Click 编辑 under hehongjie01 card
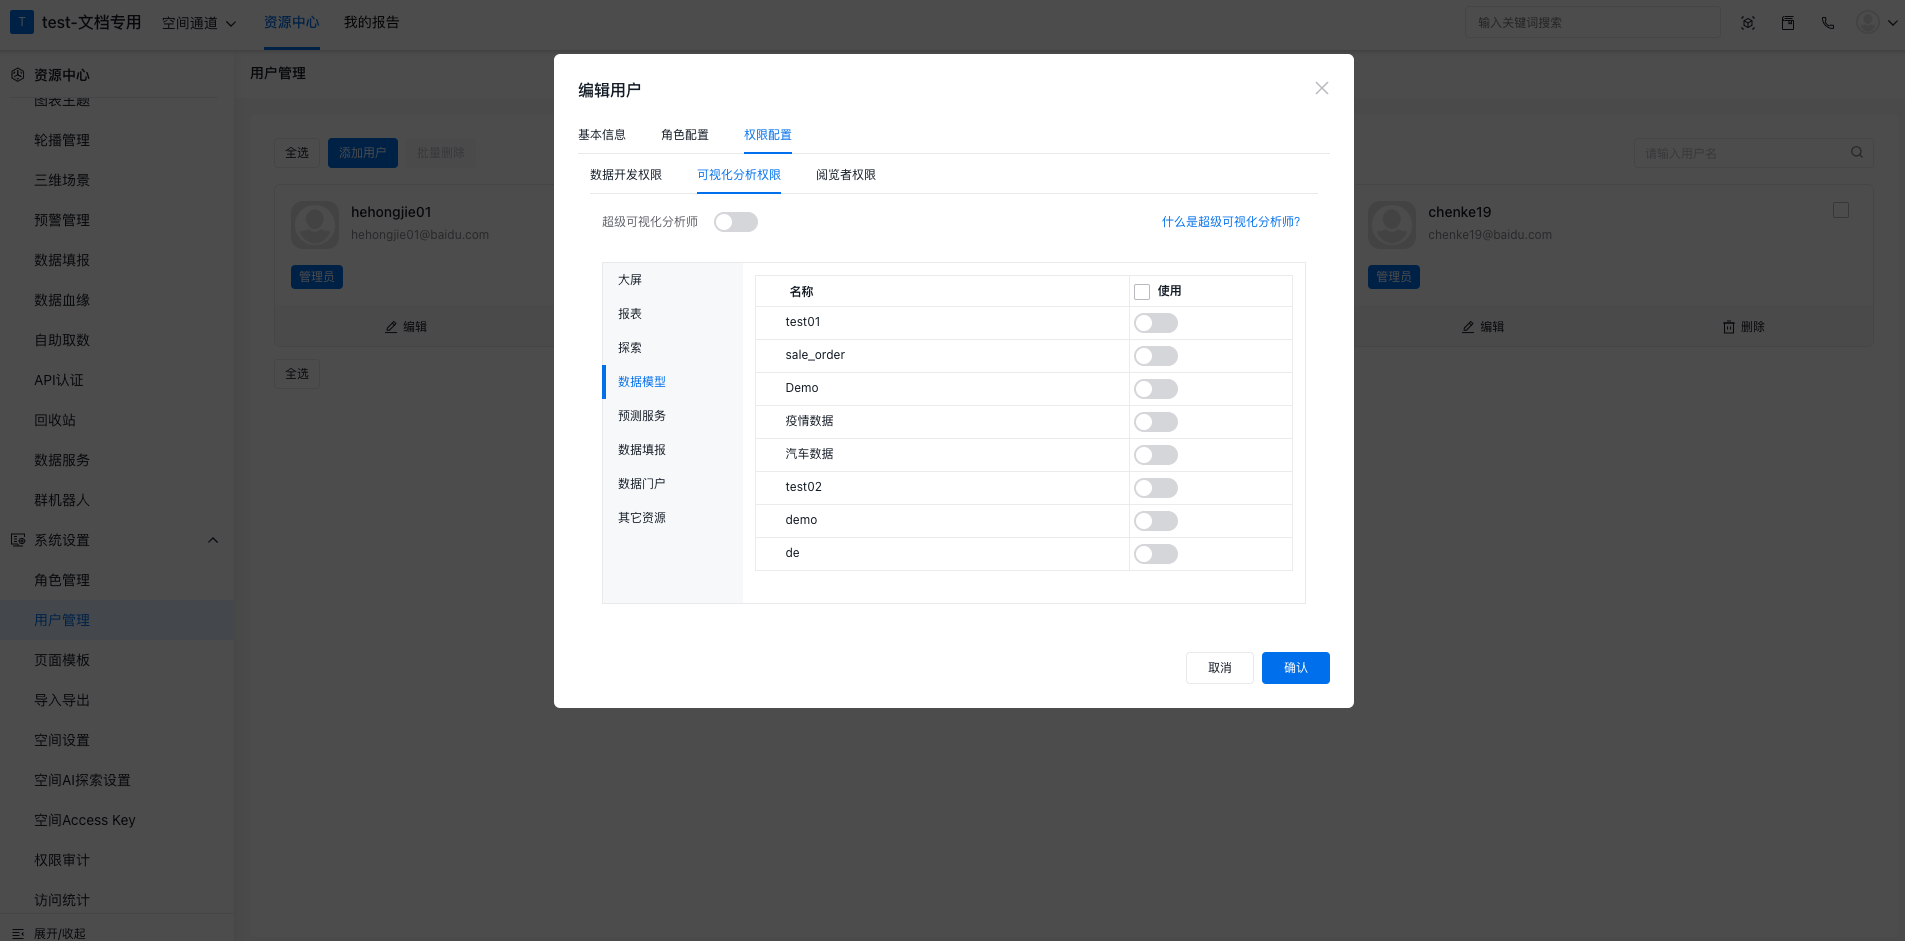The width and height of the screenshot is (1905, 941). coord(406,327)
